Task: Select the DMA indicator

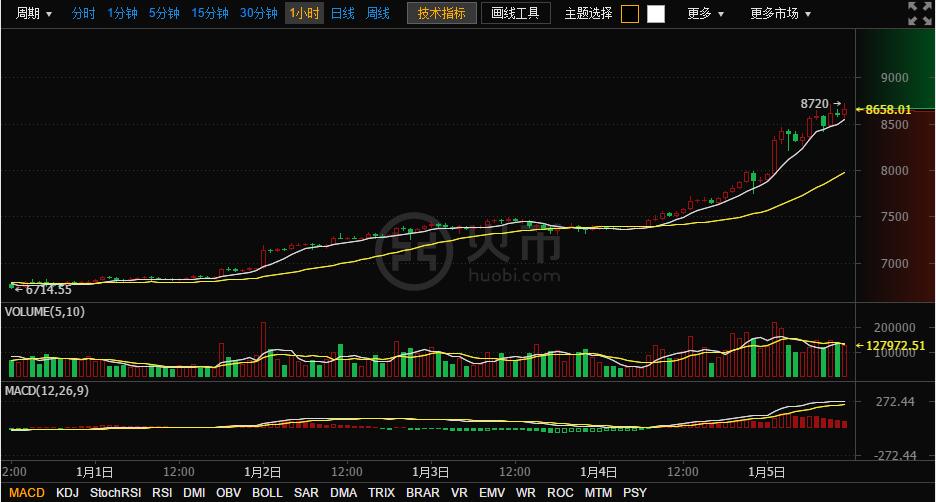Action: [343, 493]
